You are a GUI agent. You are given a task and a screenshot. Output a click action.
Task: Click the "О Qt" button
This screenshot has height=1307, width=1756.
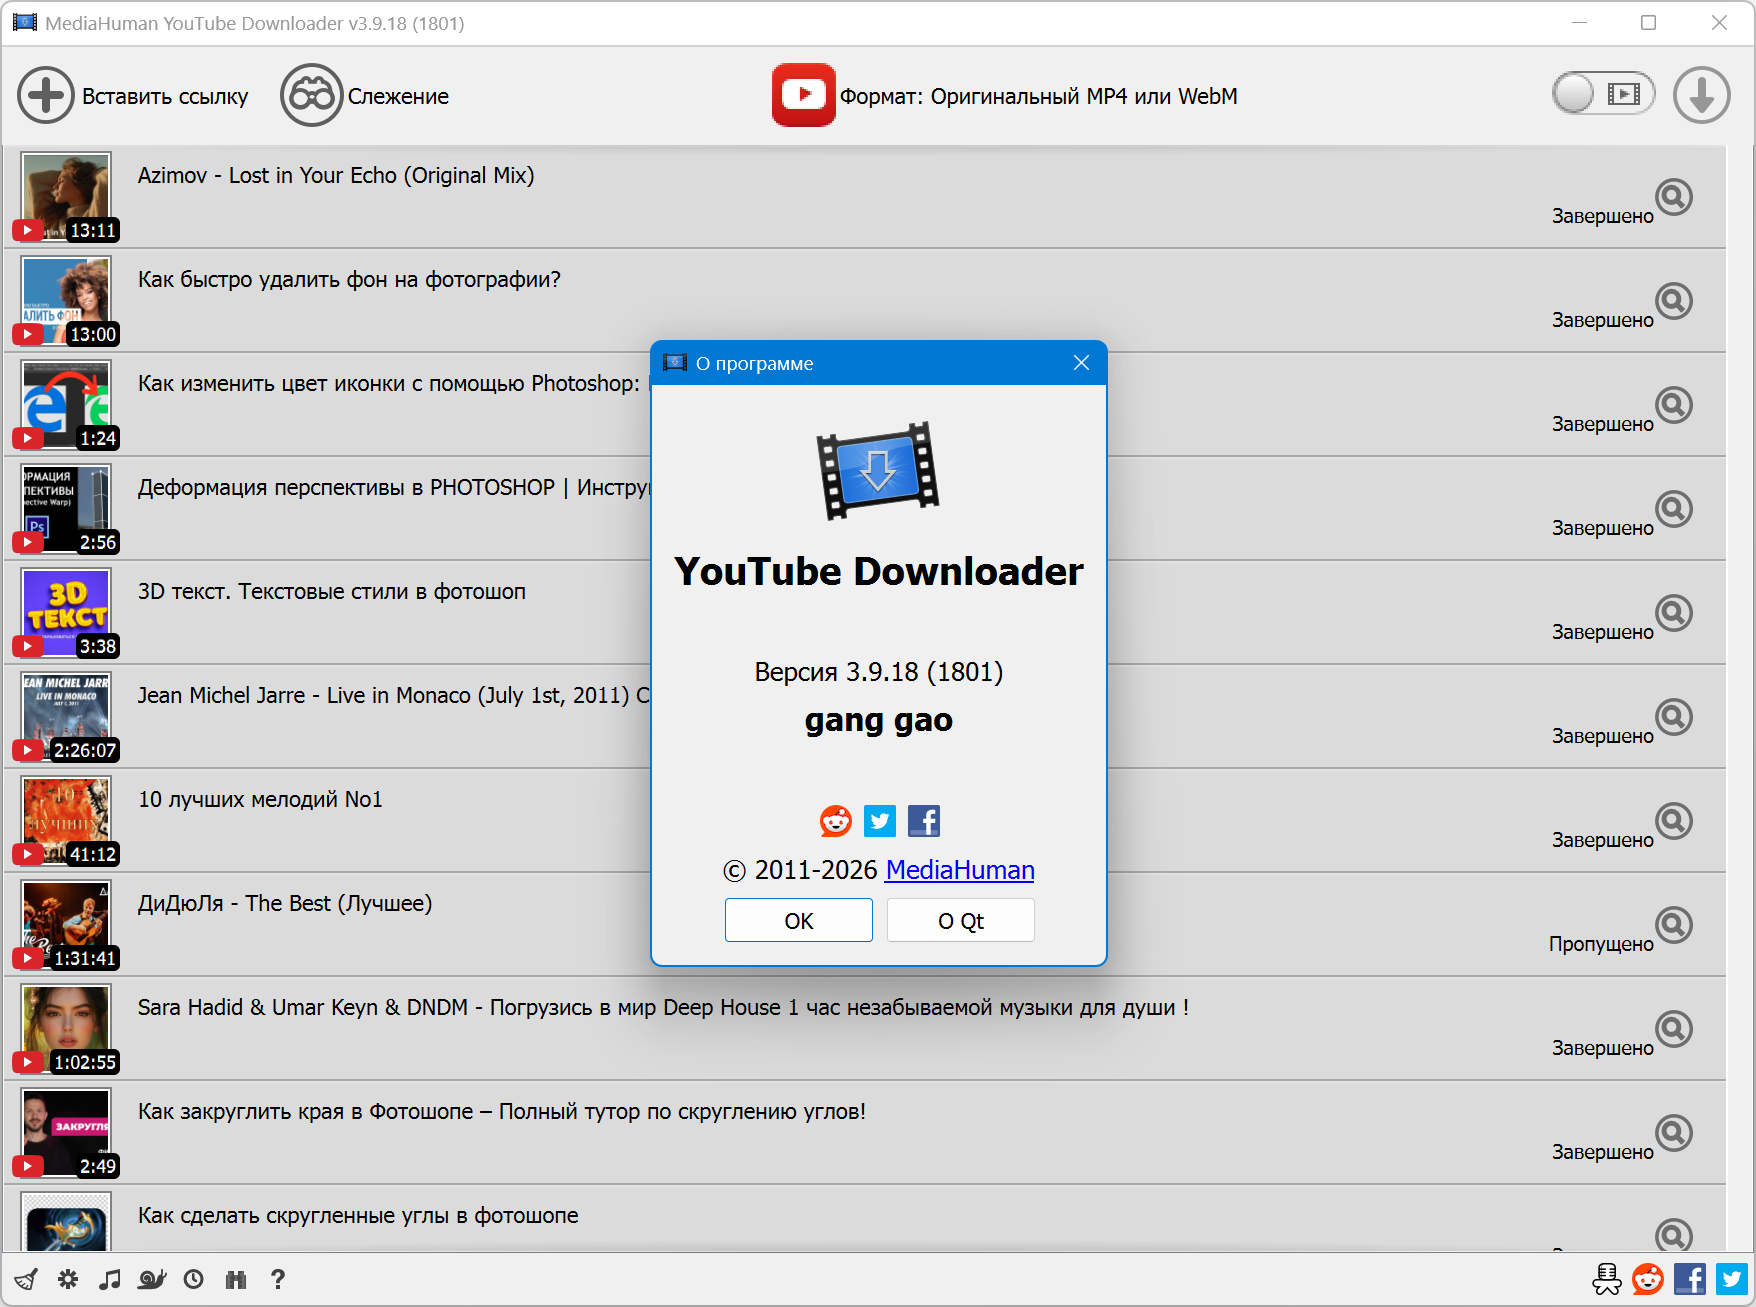(x=961, y=920)
